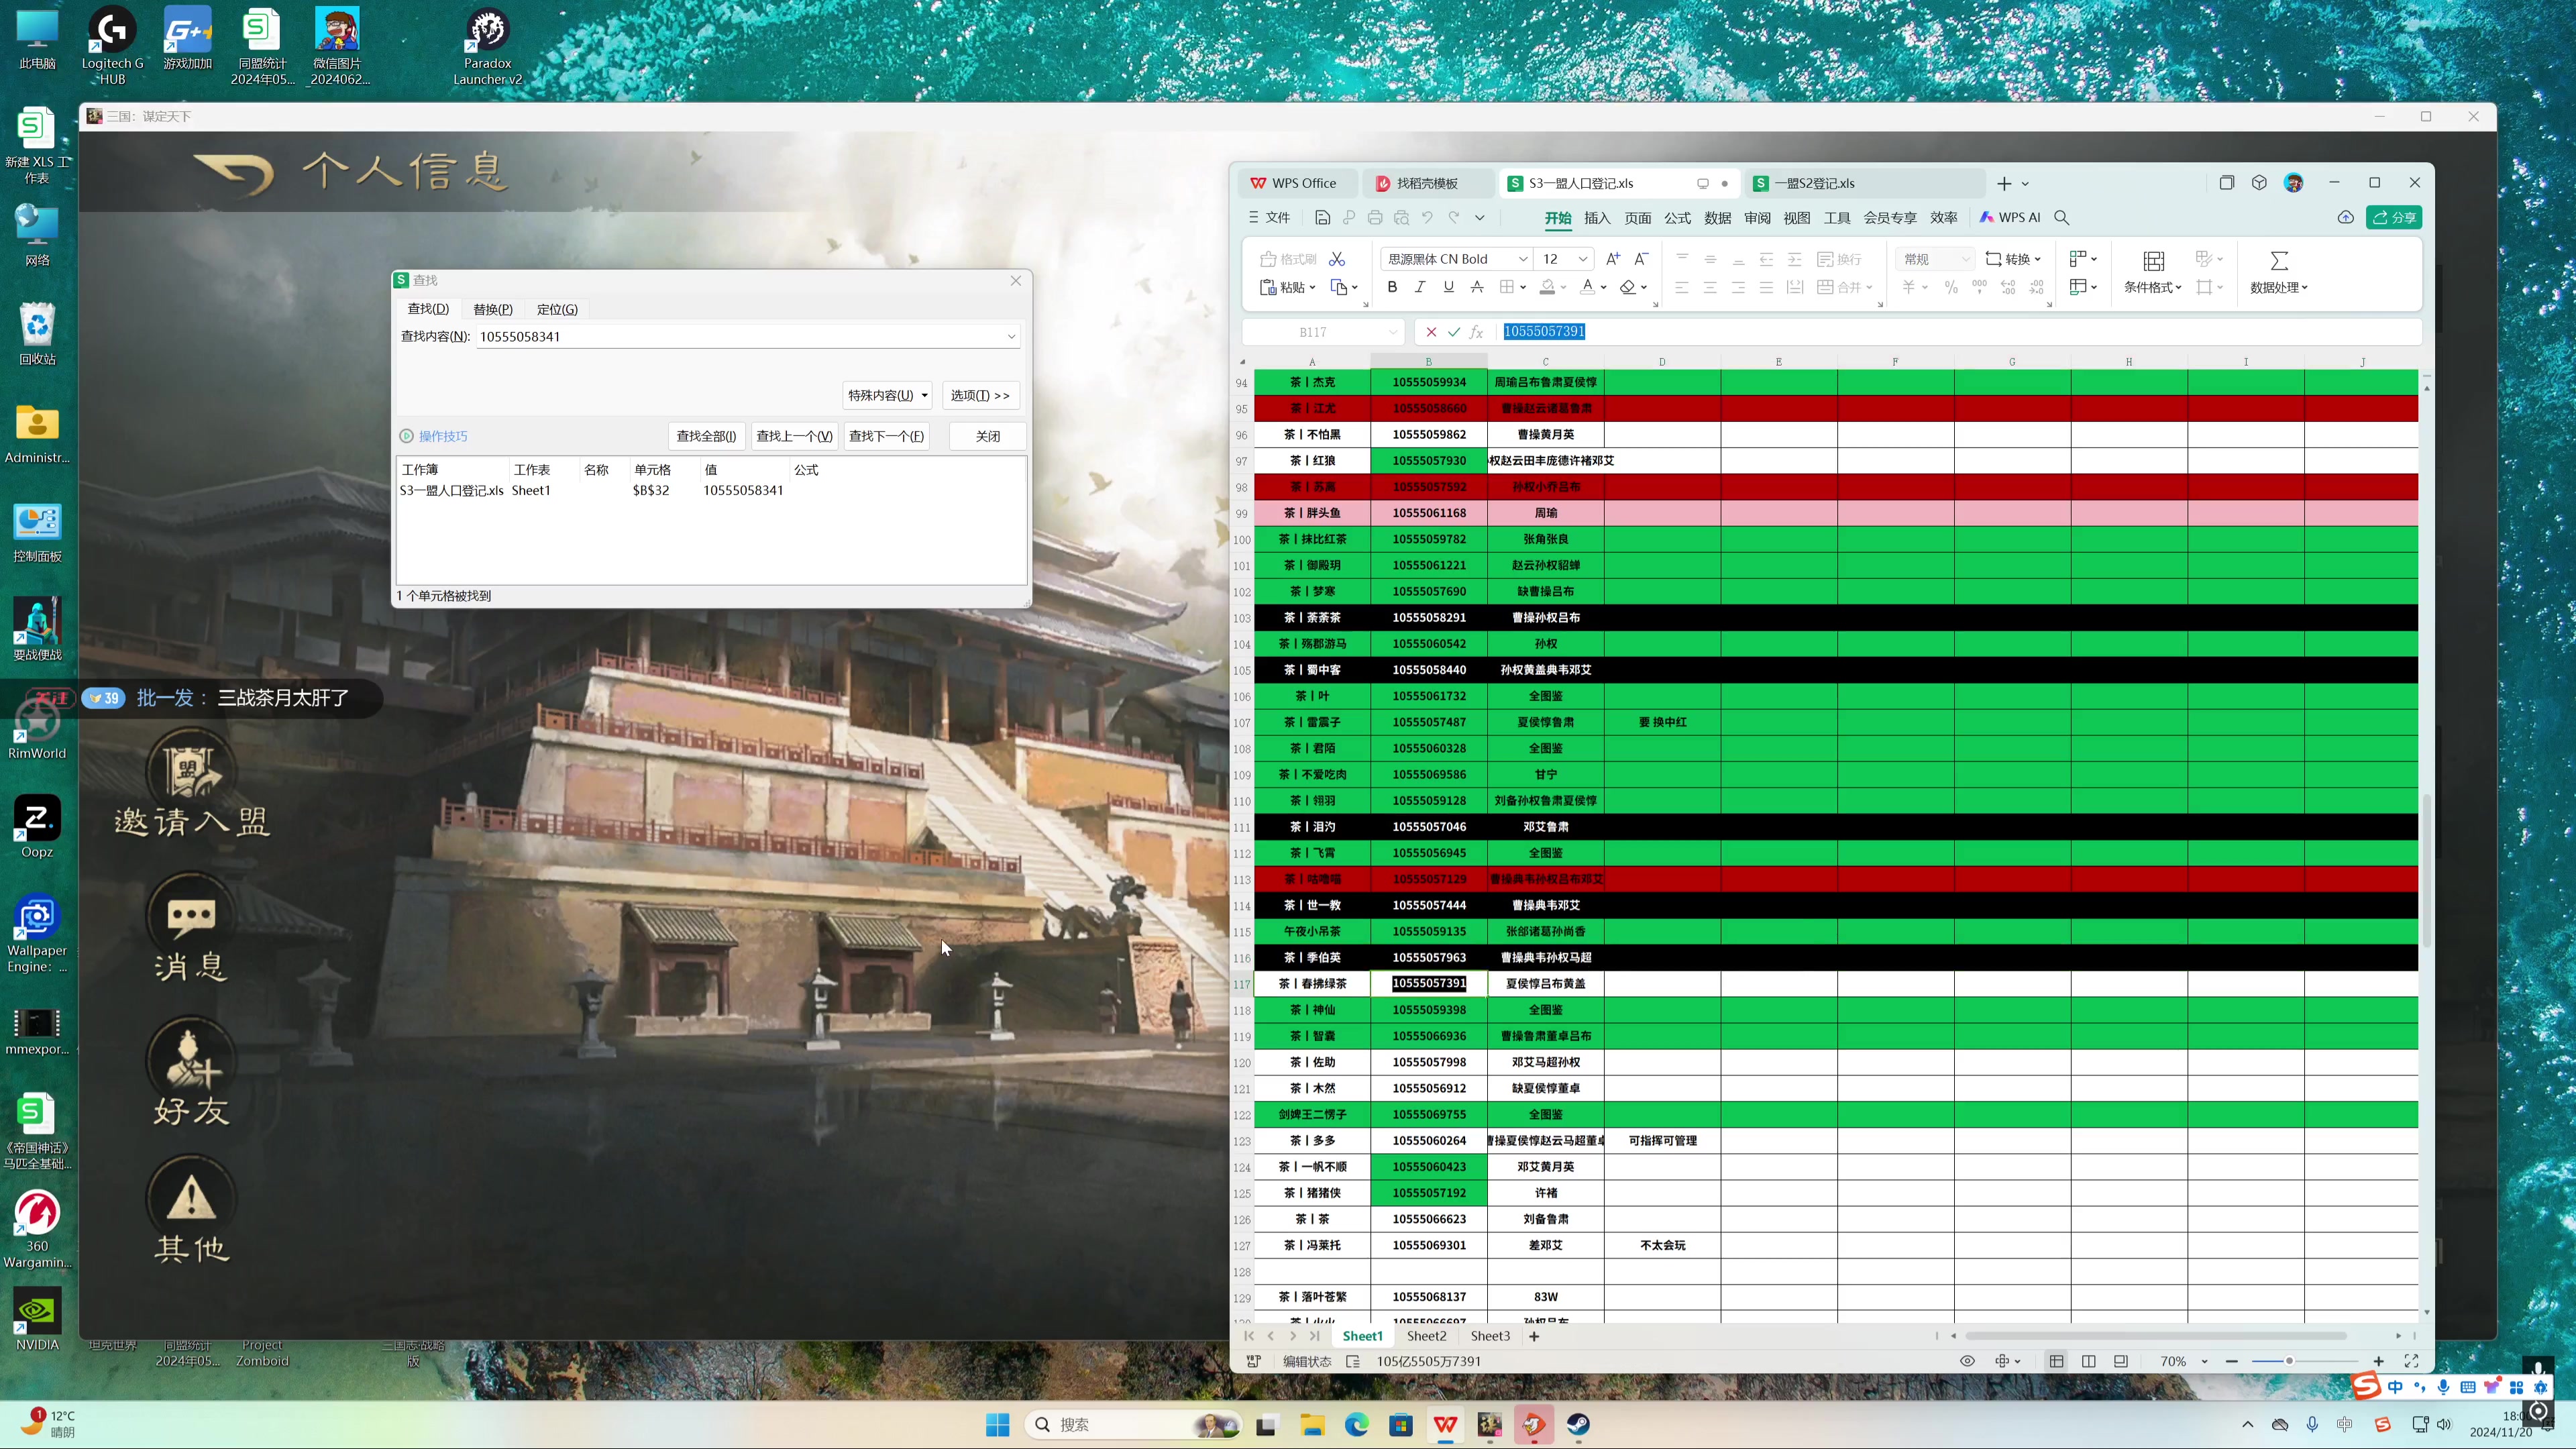Screen dimensions: 2576x1449
Task: Click the Steam icon in taskbar
Action: point(1578,1424)
